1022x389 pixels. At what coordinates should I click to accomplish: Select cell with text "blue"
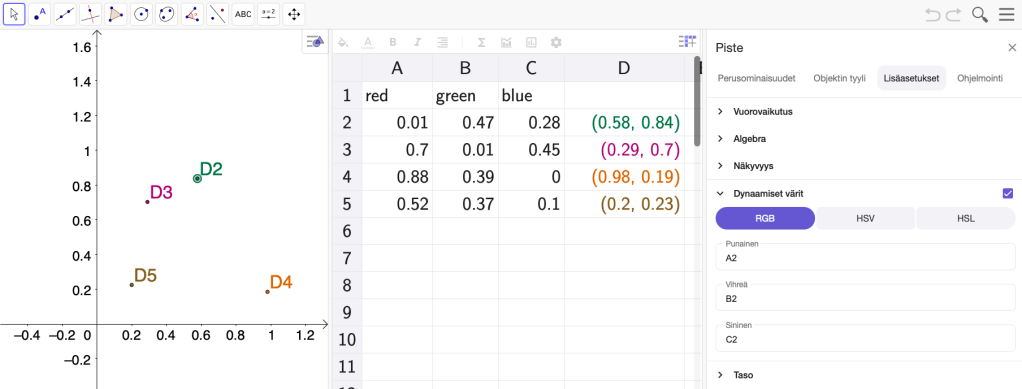pos(532,96)
